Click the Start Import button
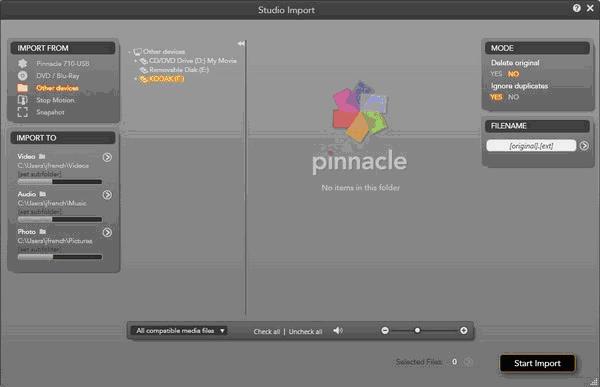 (537, 363)
